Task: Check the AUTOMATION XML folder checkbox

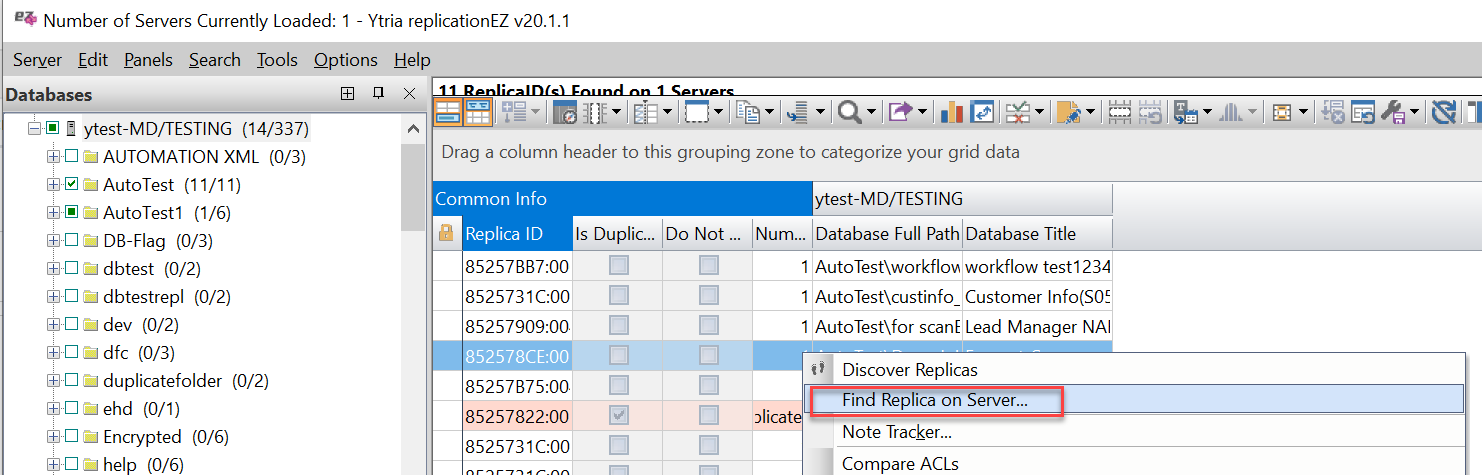Action: [x=71, y=157]
